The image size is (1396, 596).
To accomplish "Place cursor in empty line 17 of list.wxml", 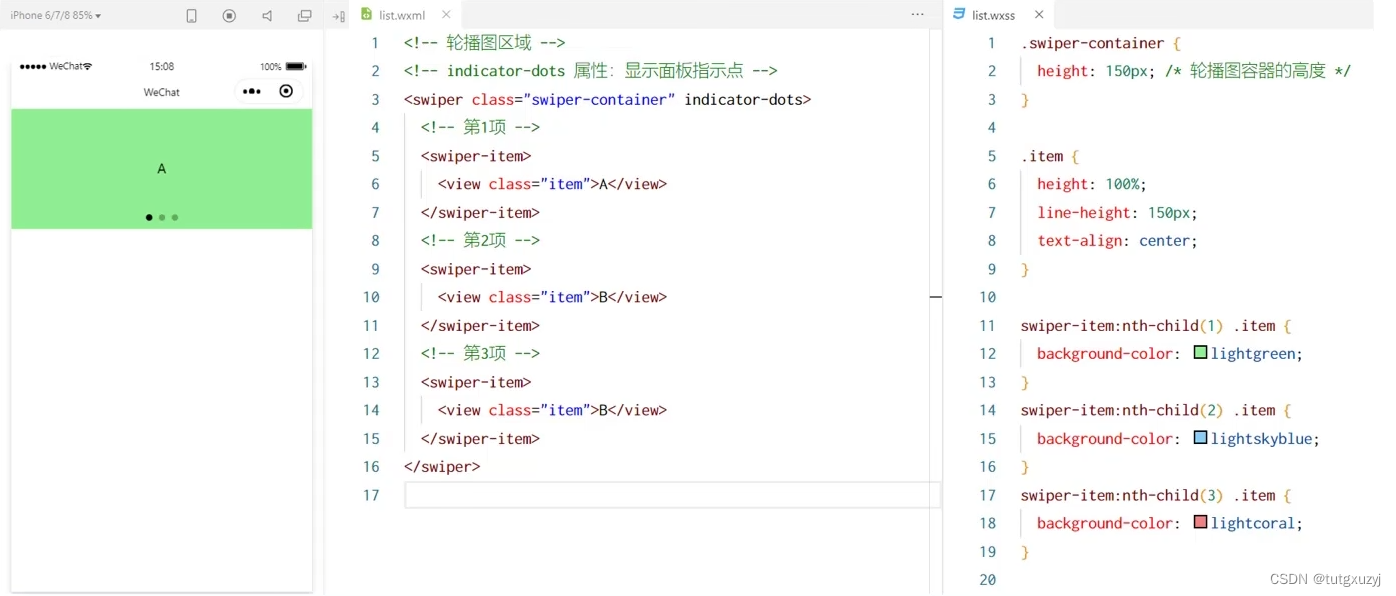I will point(600,495).
